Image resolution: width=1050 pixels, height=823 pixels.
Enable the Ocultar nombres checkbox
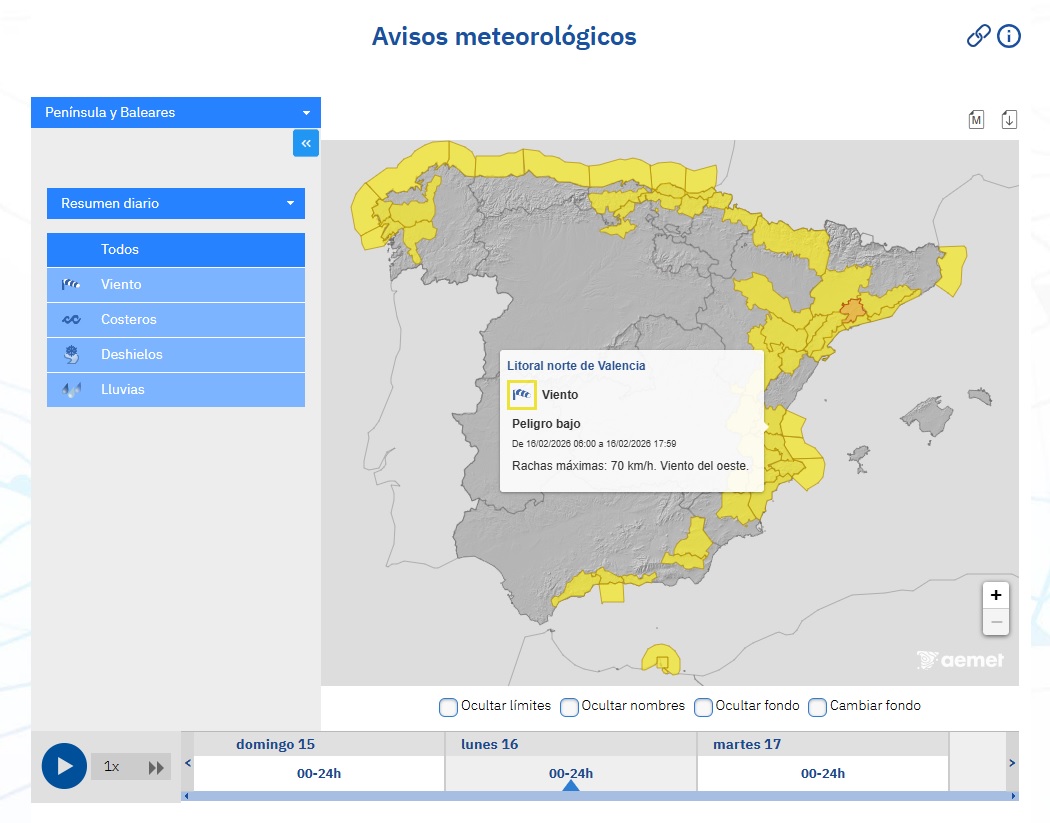tap(570, 706)
